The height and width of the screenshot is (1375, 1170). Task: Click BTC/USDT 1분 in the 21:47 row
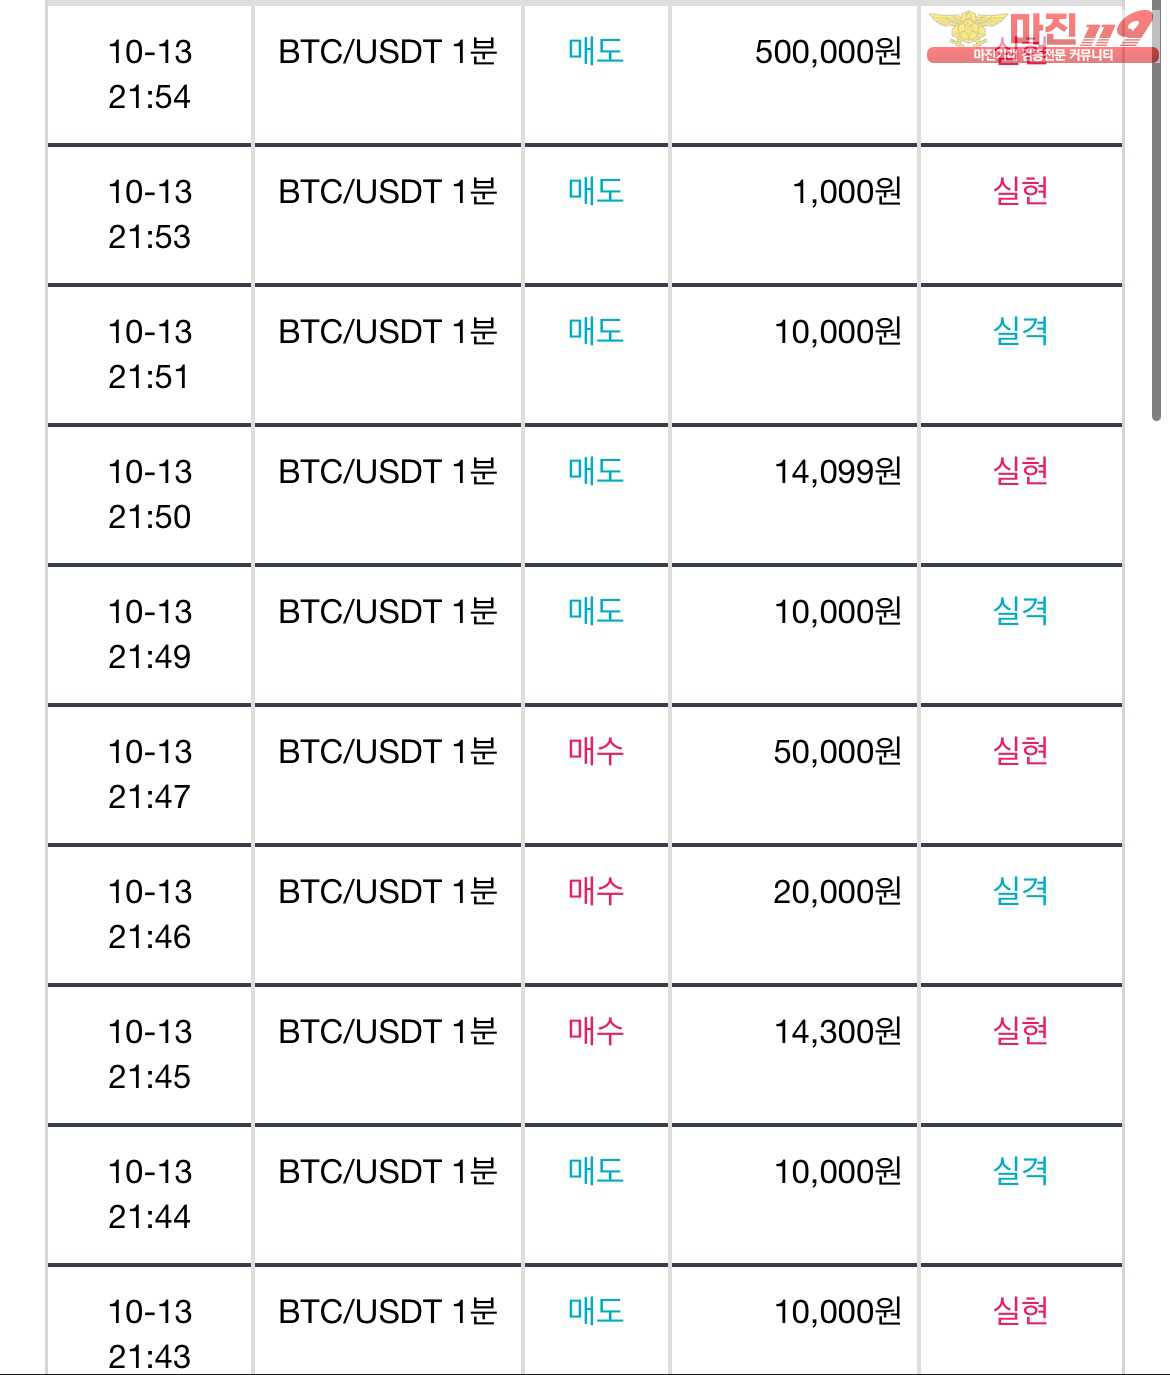point(388,751)
